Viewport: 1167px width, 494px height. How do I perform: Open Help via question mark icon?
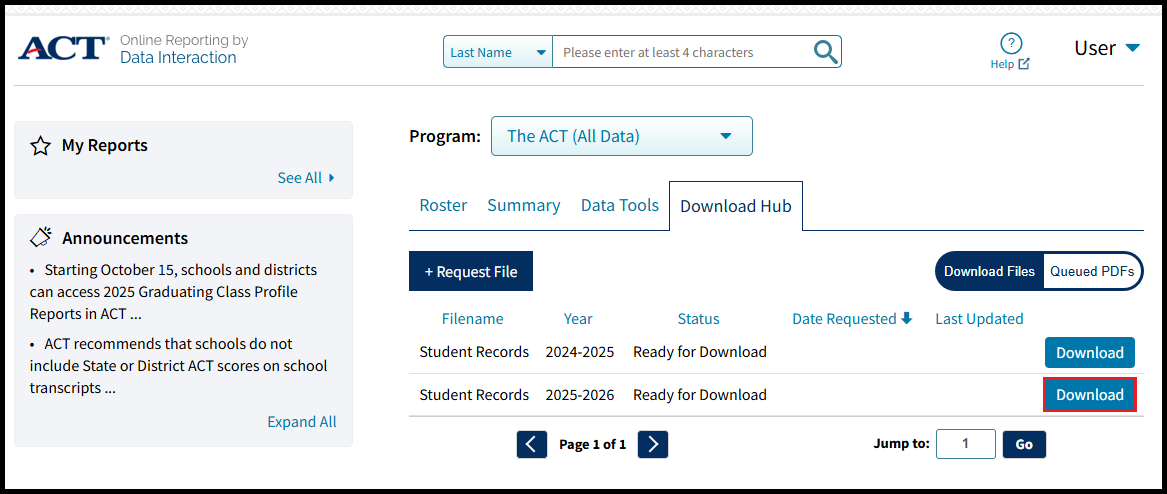pyautogui.click(x=1011, y=43)
